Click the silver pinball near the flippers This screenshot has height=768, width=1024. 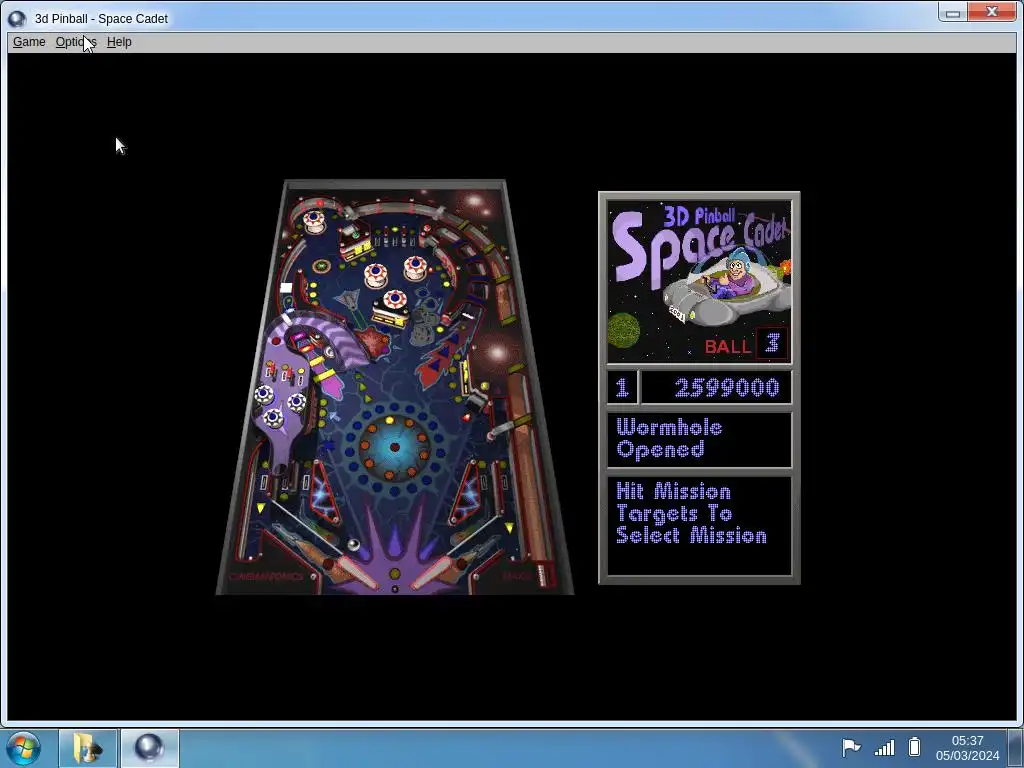coord(353,545)
